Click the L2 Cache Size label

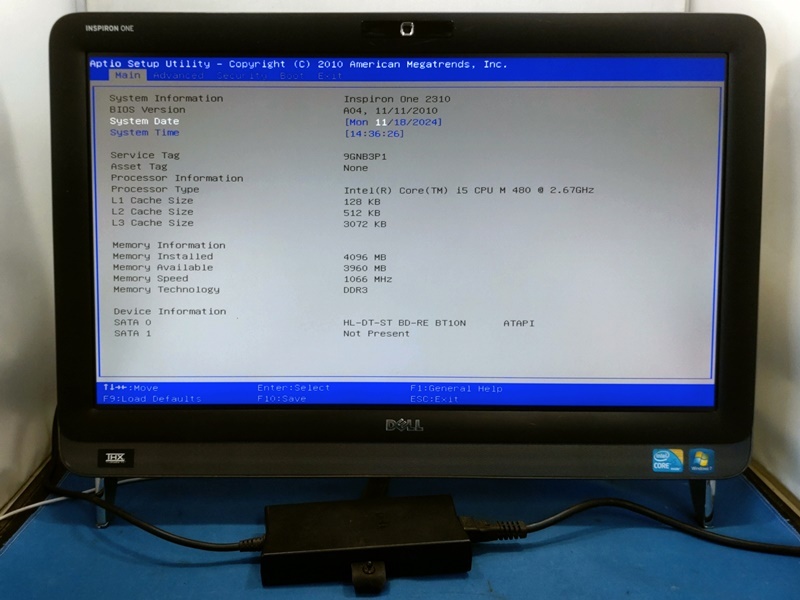[x=152, y=212]
